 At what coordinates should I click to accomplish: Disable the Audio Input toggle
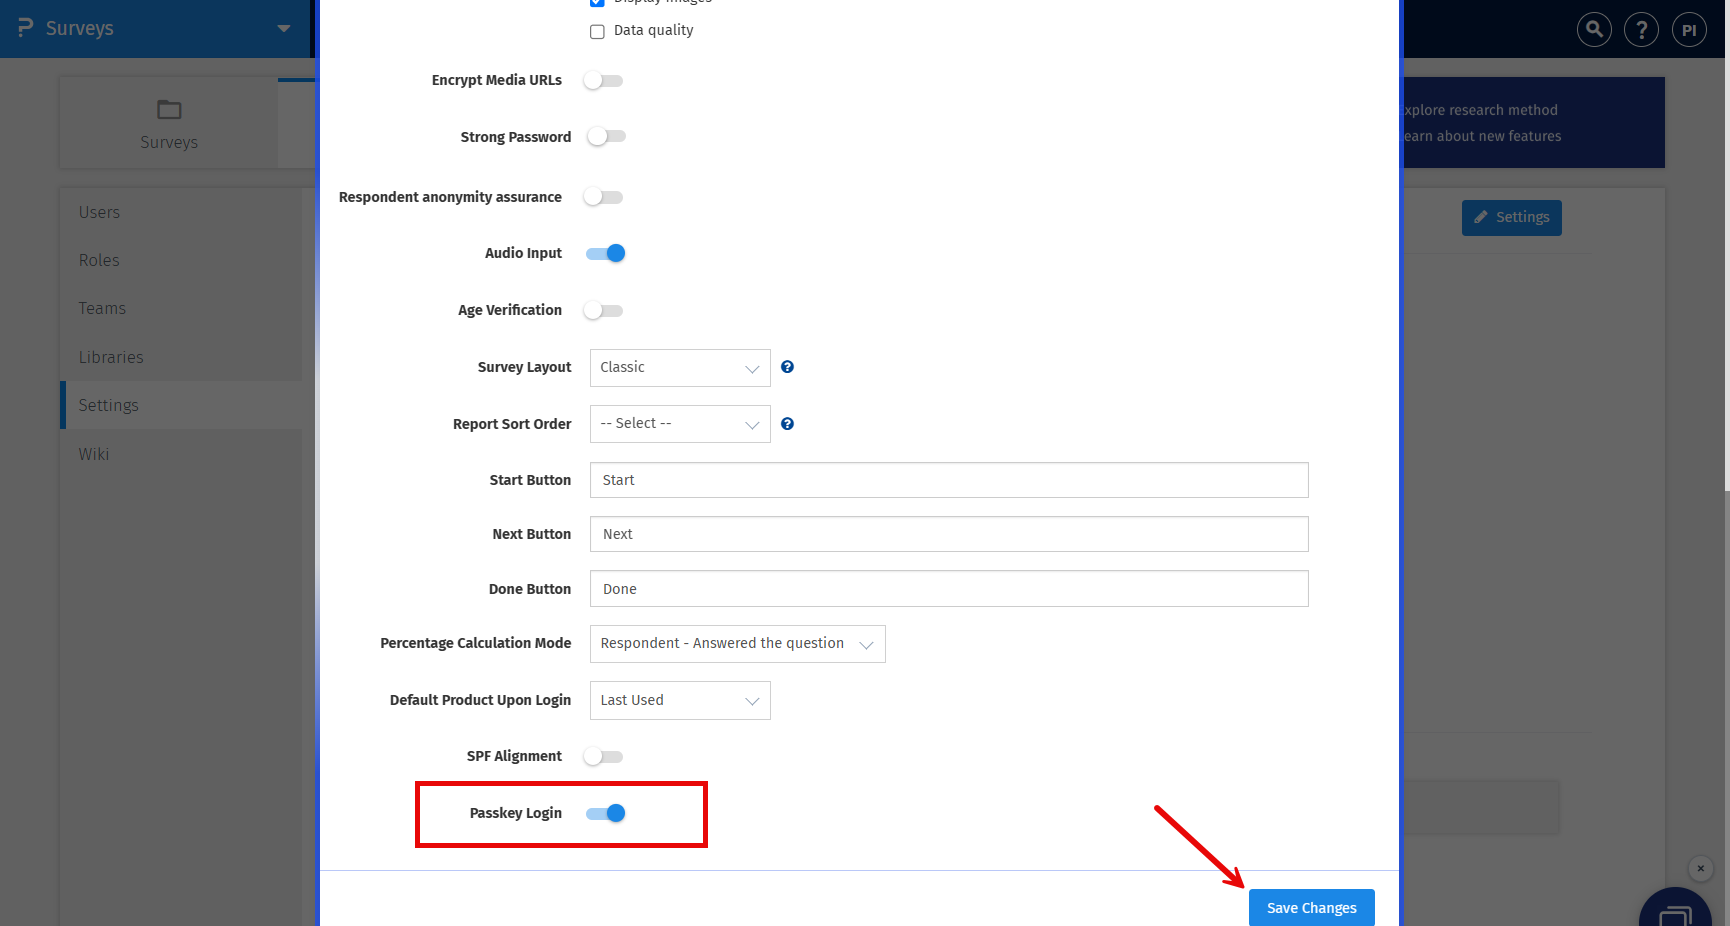point(606,253)
